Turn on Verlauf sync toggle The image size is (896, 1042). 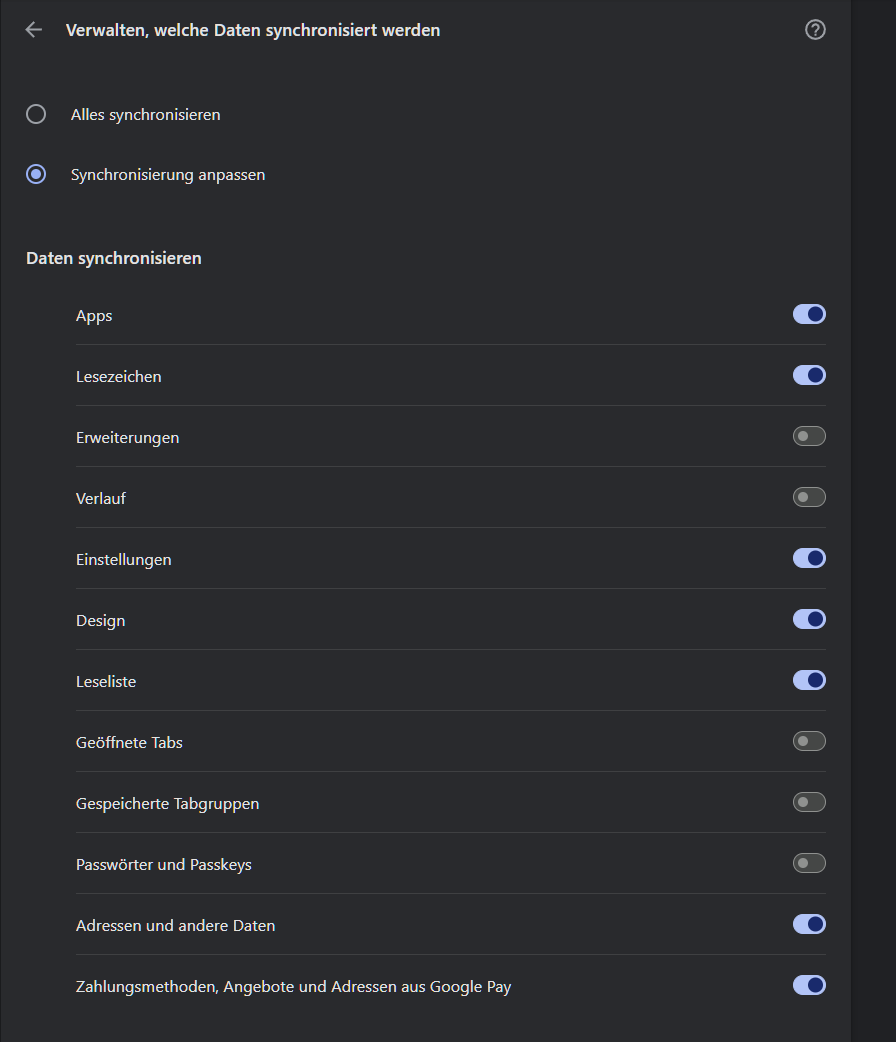tap(809, 497)
